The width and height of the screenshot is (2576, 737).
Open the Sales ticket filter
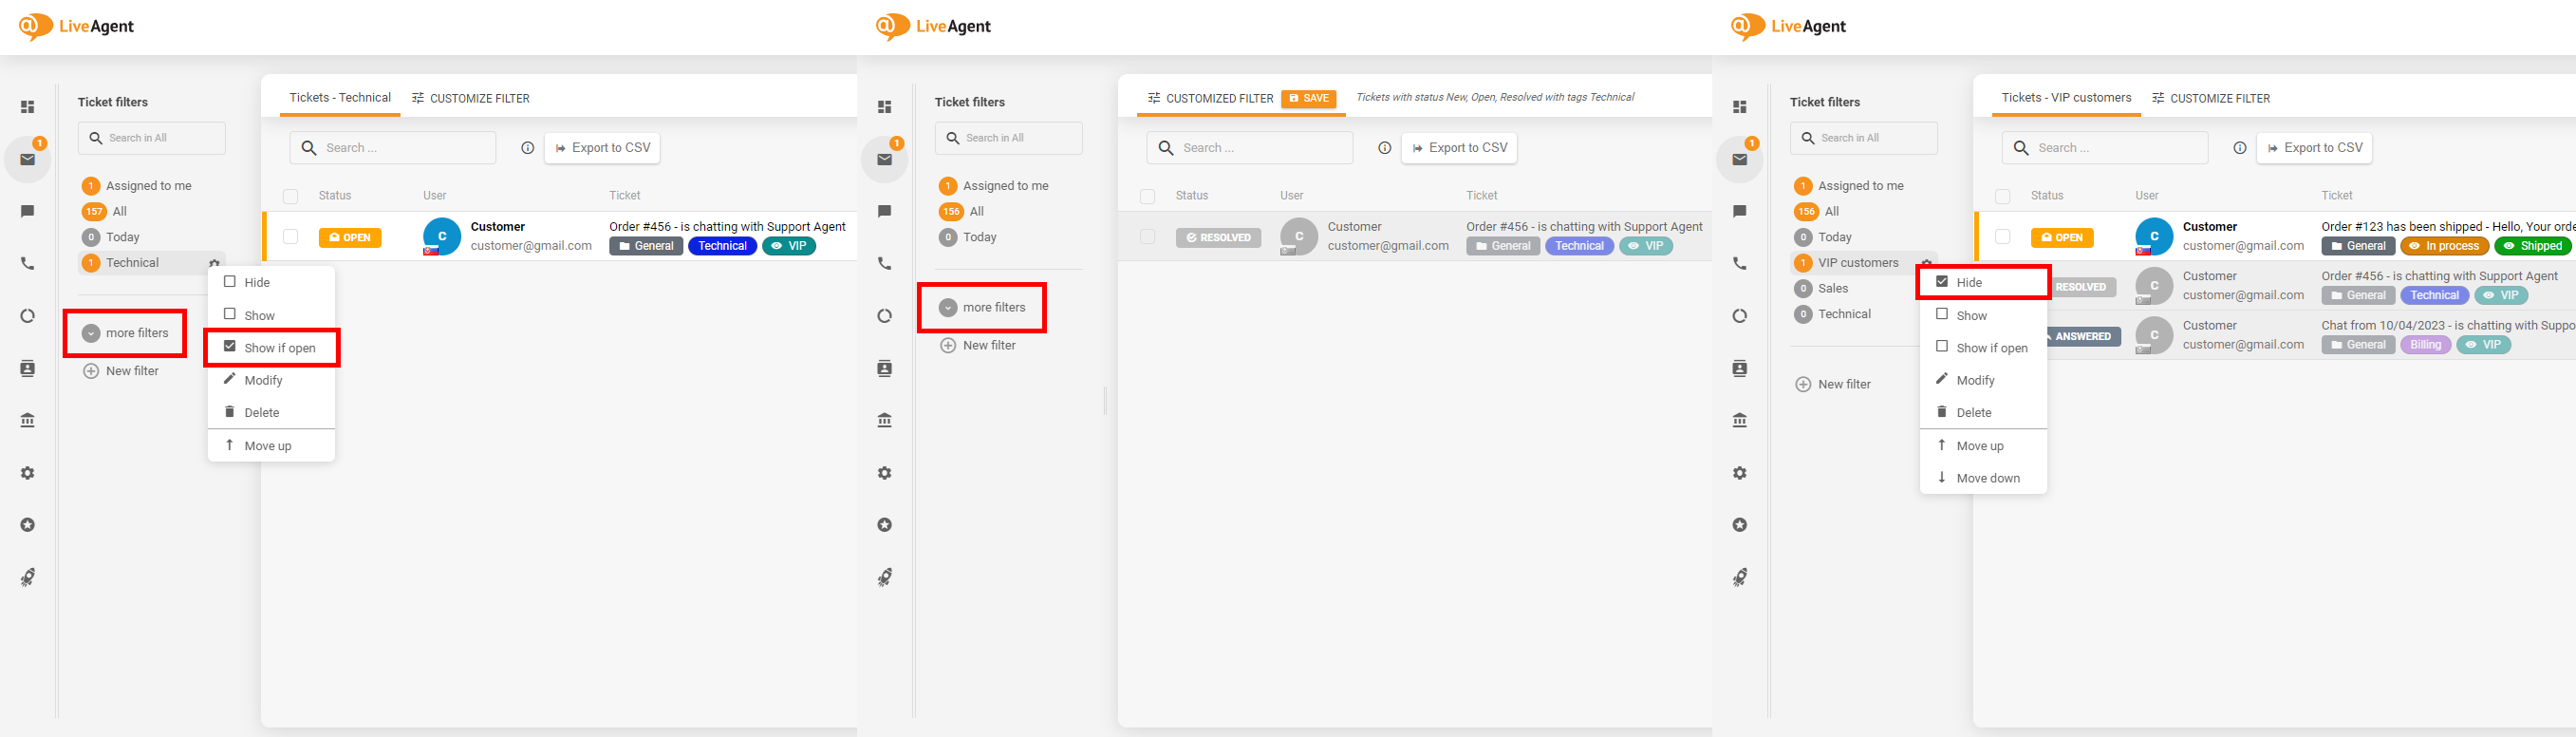tap(1832, 289)
